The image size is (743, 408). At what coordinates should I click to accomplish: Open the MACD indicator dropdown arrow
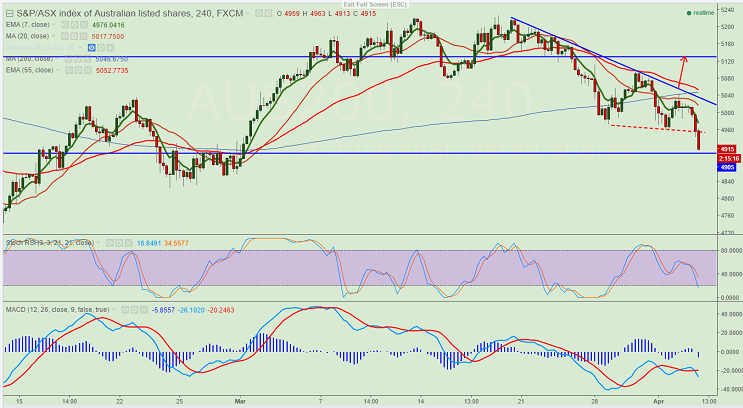[113, 310]
